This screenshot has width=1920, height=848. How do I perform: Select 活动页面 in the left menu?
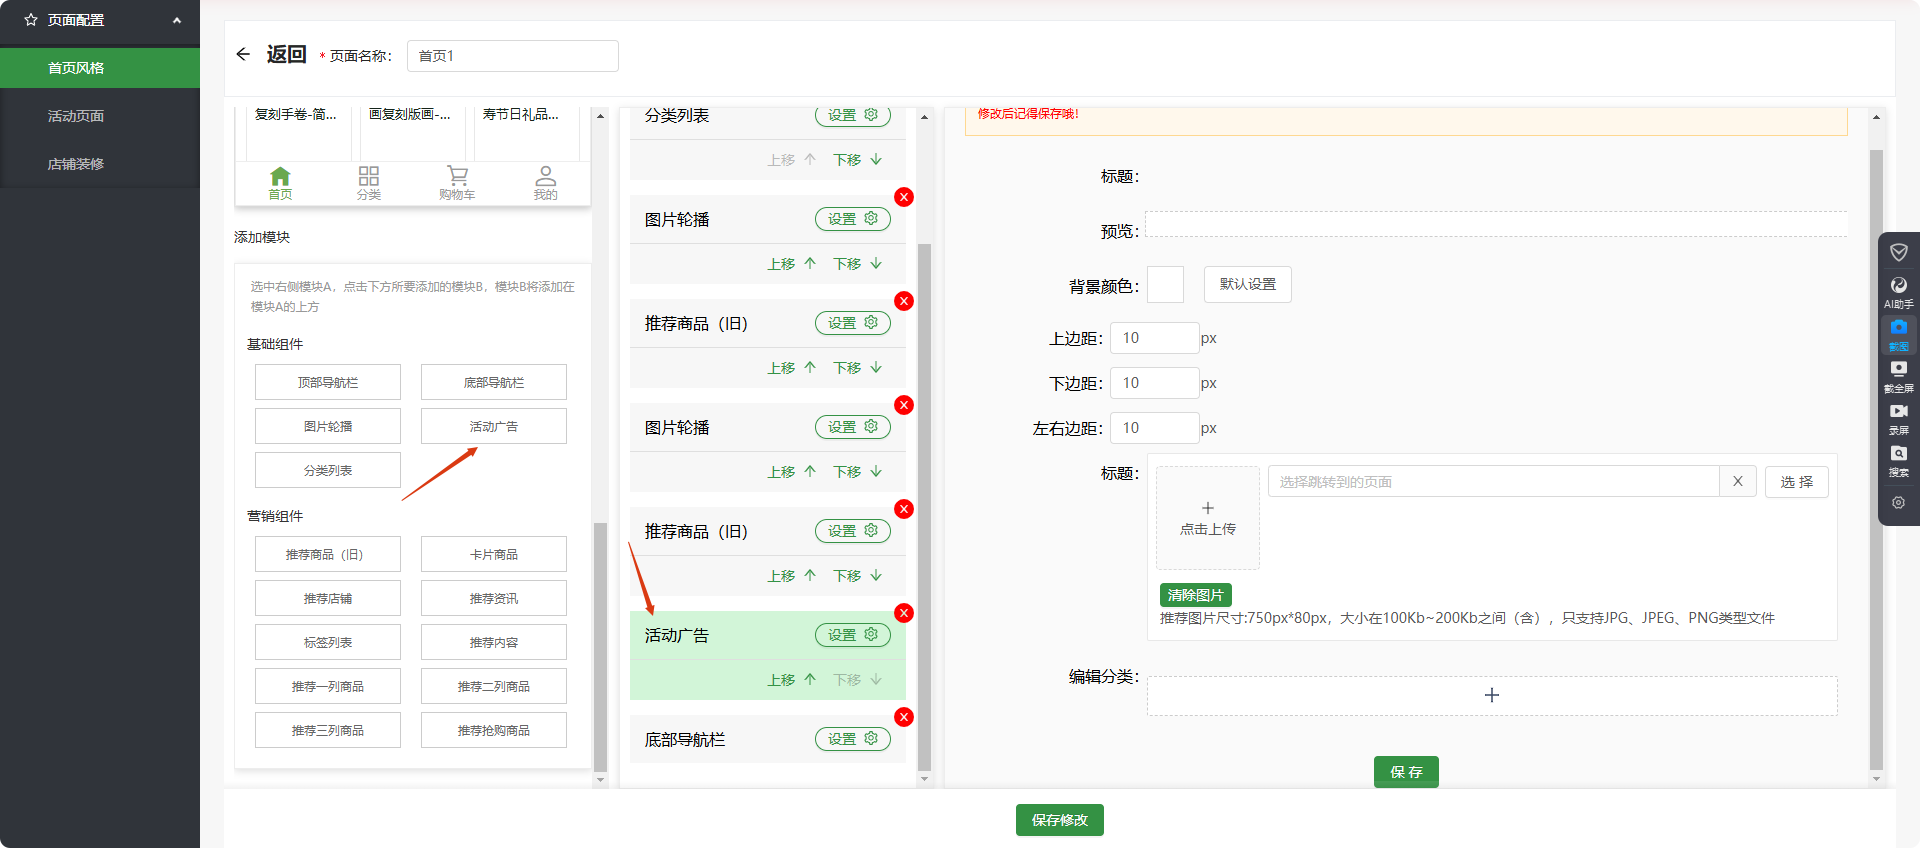pyautogui.click(x=76, y=116)
